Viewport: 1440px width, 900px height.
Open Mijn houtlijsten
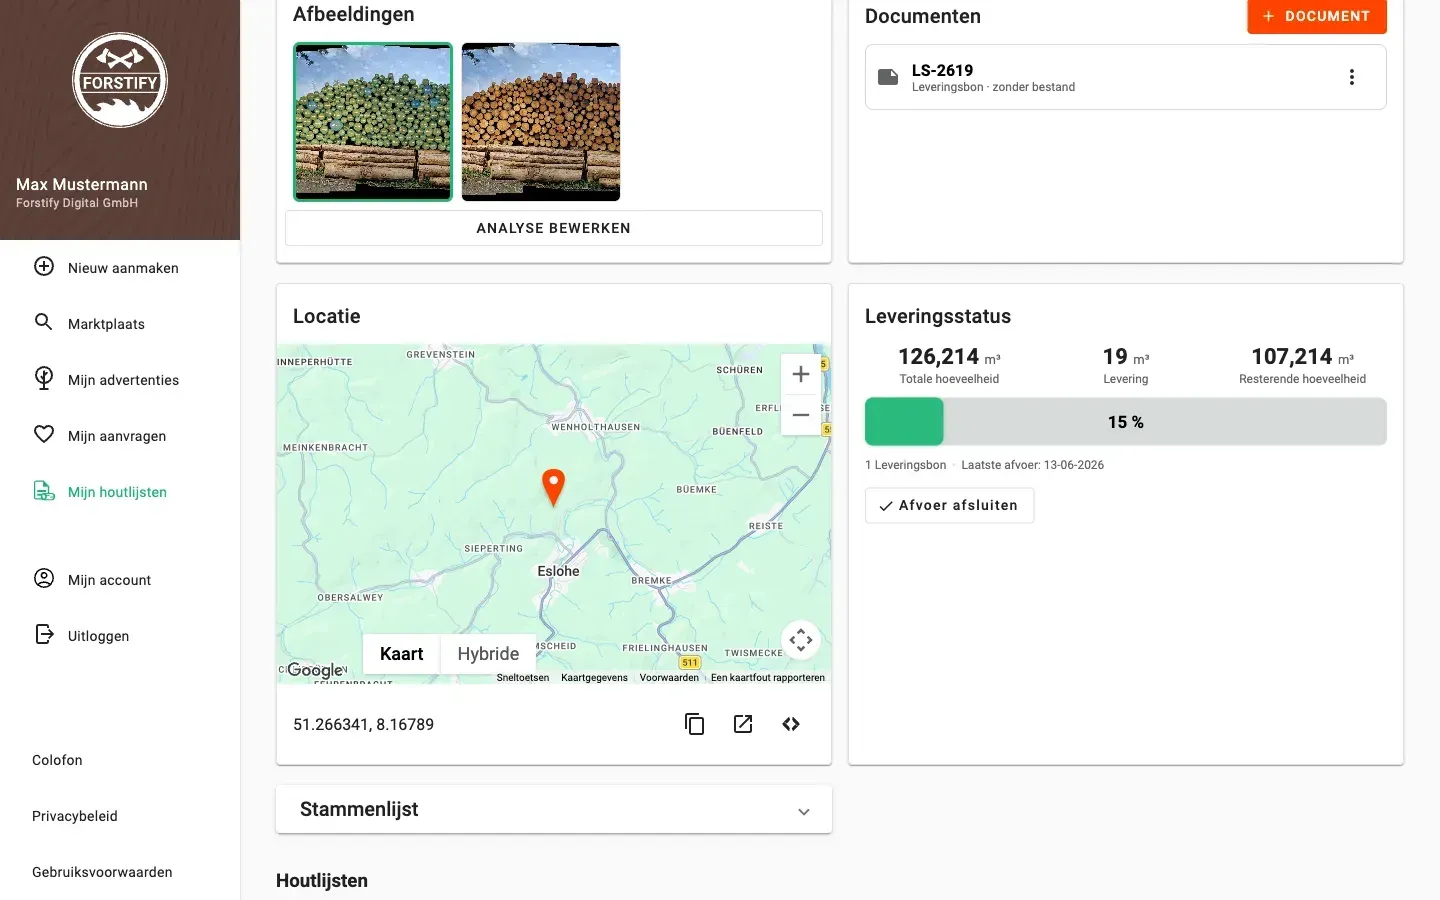[x=120, y=492]
